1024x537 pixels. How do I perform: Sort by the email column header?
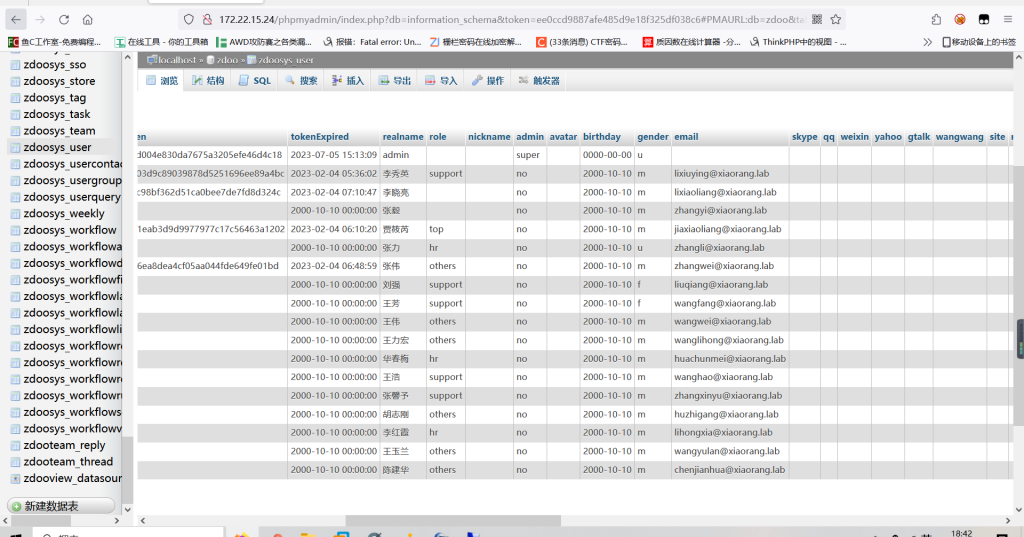click(x=686, y=136)
